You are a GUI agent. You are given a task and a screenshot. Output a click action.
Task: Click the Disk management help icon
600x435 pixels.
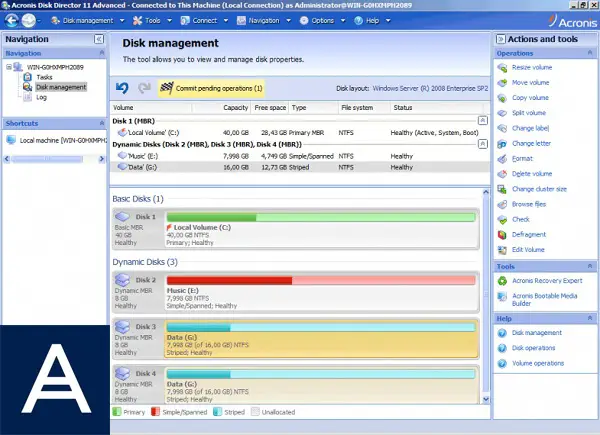click(502, 333)
